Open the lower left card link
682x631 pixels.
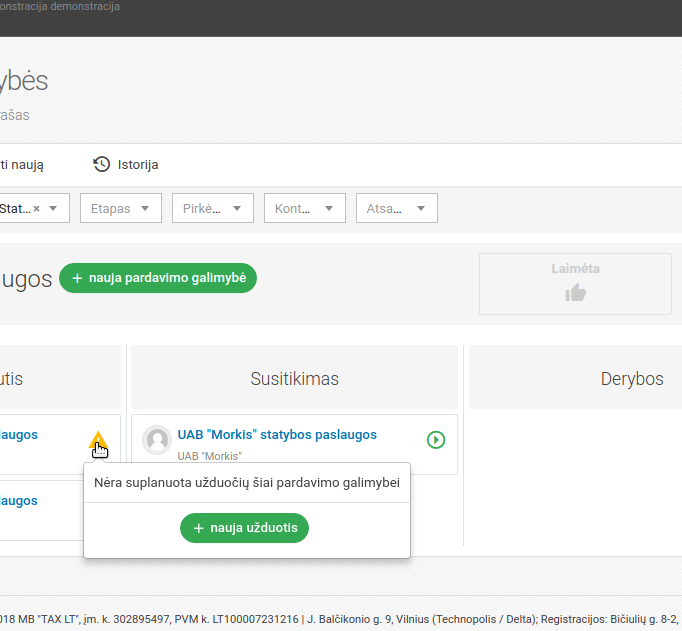(19, 501)
